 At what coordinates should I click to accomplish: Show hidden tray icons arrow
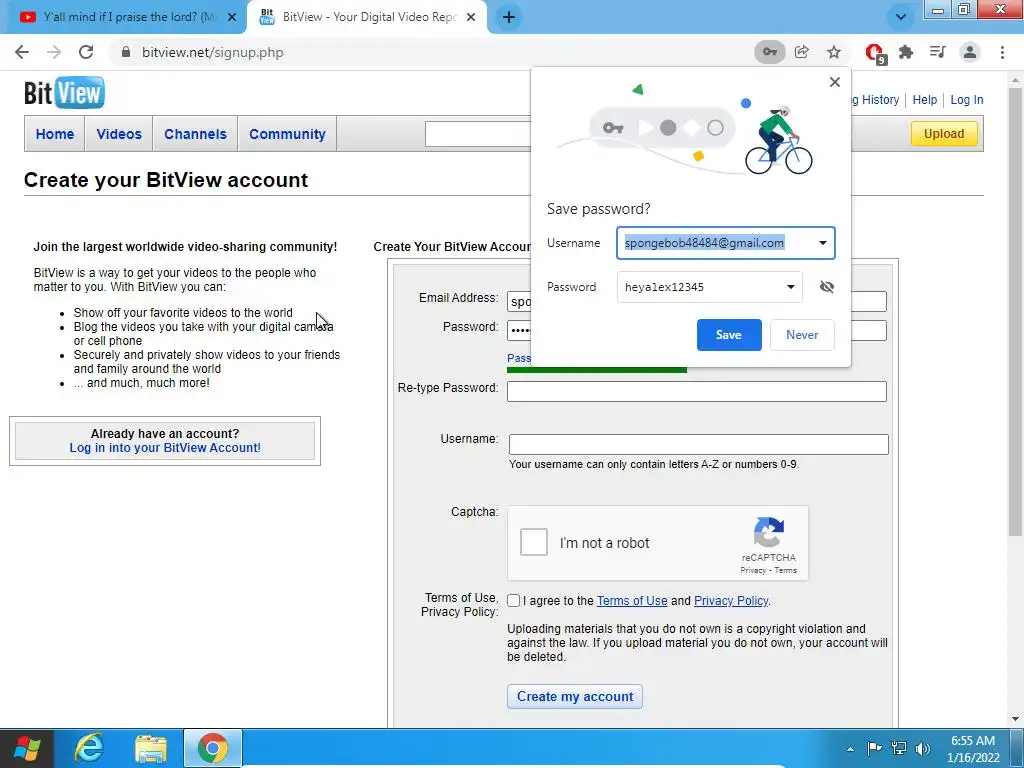(x=850, y=749)
